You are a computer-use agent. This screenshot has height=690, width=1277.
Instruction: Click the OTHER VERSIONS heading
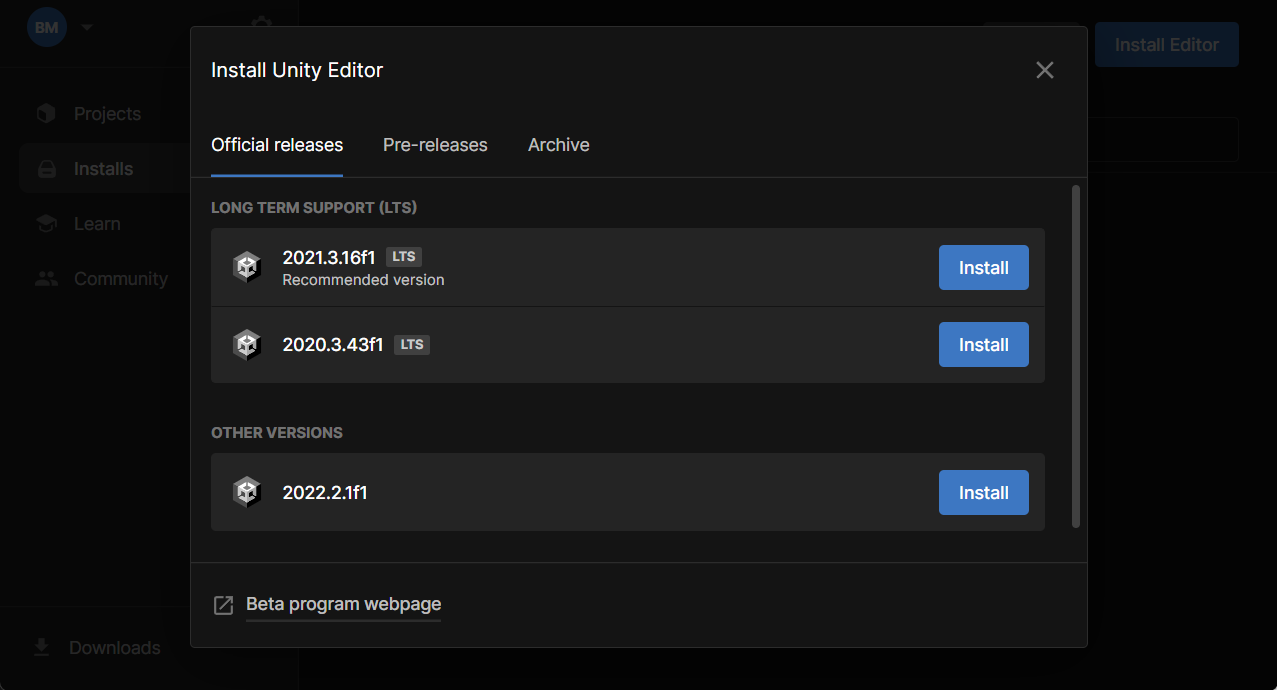point(277,433)
